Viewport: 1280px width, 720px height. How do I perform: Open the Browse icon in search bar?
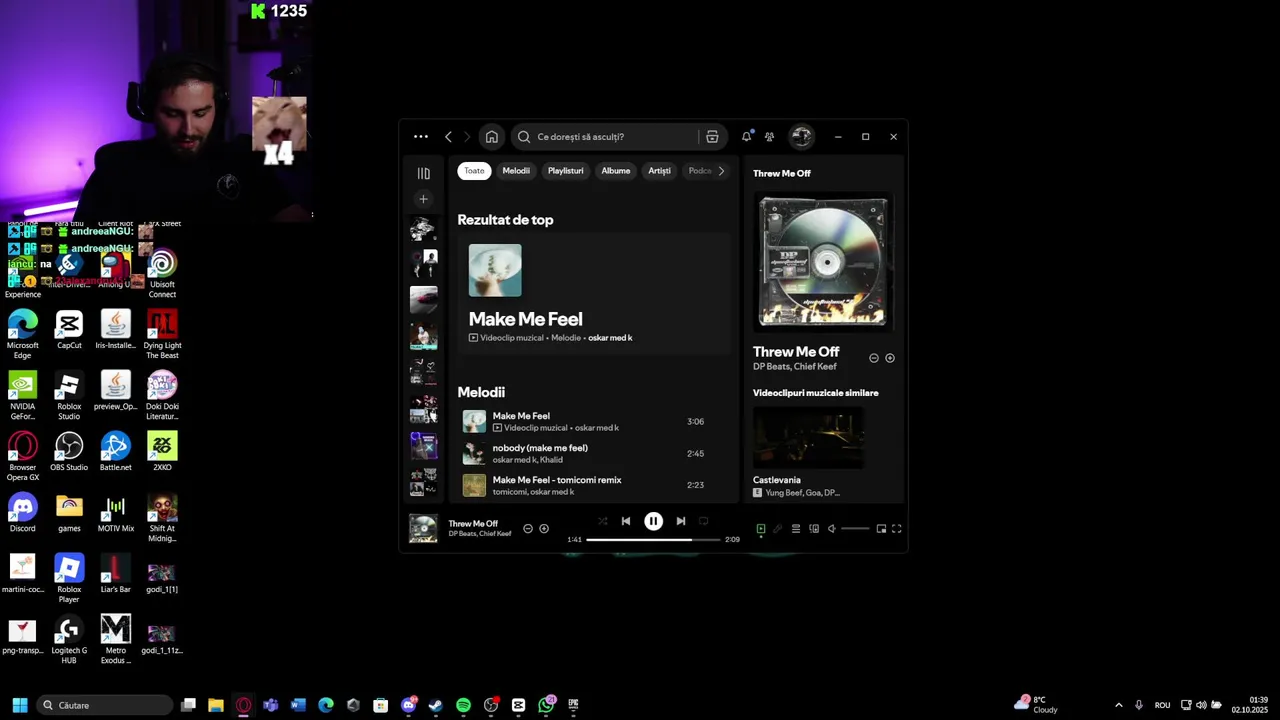pyautogui.click(x=712, y=137)
